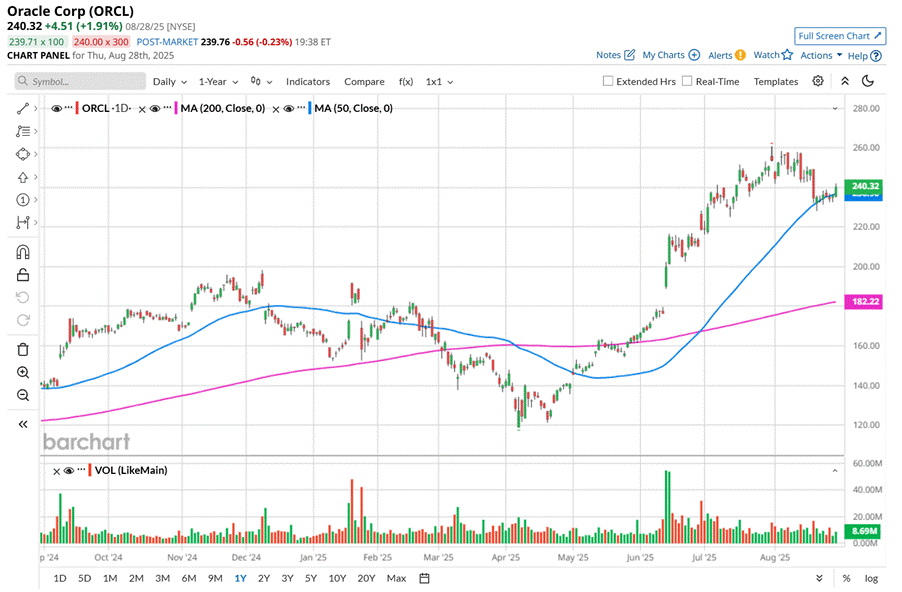The width and height of the screenshot is (902, 592).
Task: Open the 1-Year period dropdown
Action: coord(219,82)
